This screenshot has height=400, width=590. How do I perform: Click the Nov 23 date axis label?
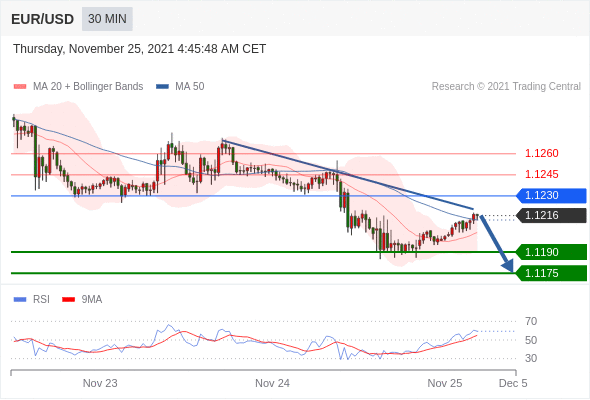pos(100,383)
